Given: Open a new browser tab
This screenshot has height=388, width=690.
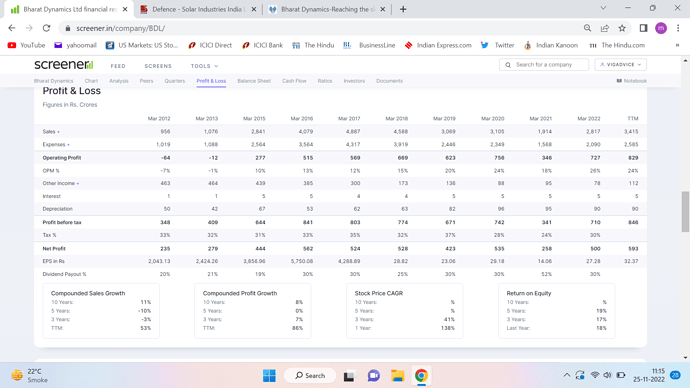Looking at the screenshot, I should tap(403, 9).
